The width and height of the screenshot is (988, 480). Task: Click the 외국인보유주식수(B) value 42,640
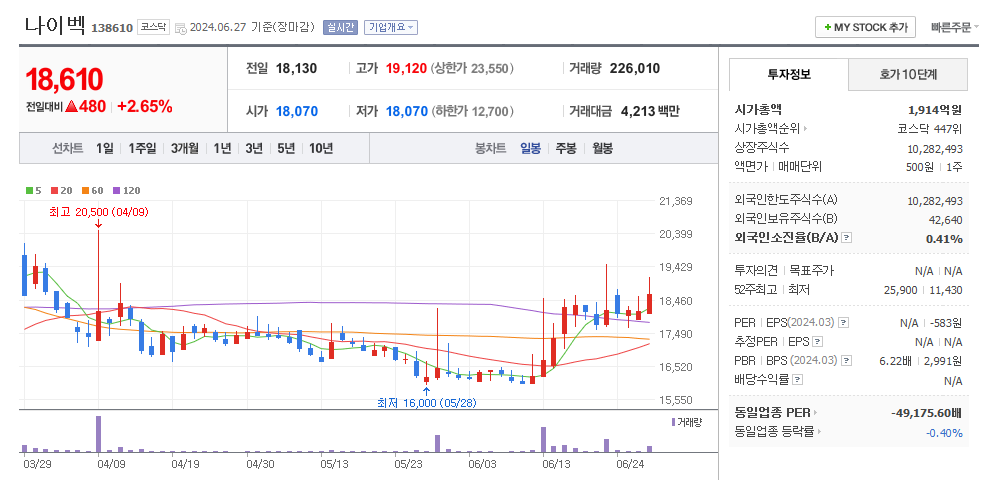pos(947,219)
